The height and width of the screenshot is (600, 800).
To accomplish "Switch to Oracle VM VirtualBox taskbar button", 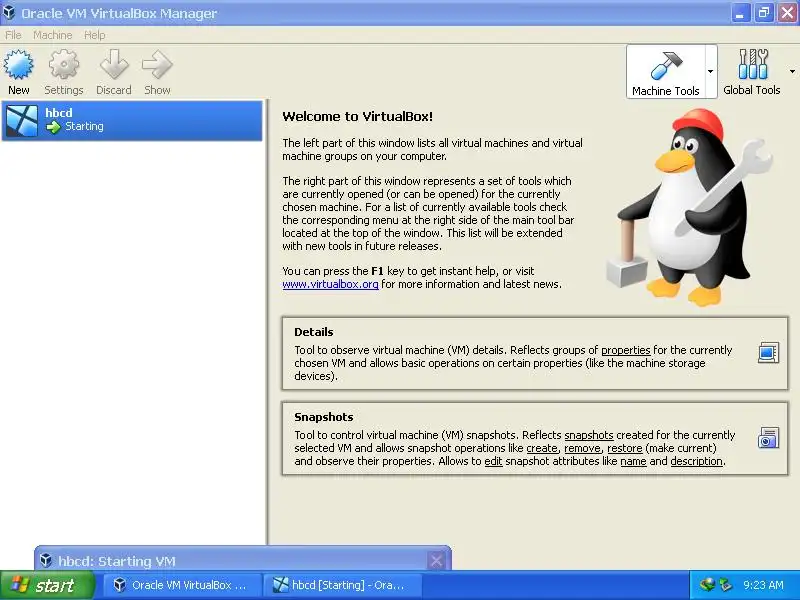I will coord(182,585).
